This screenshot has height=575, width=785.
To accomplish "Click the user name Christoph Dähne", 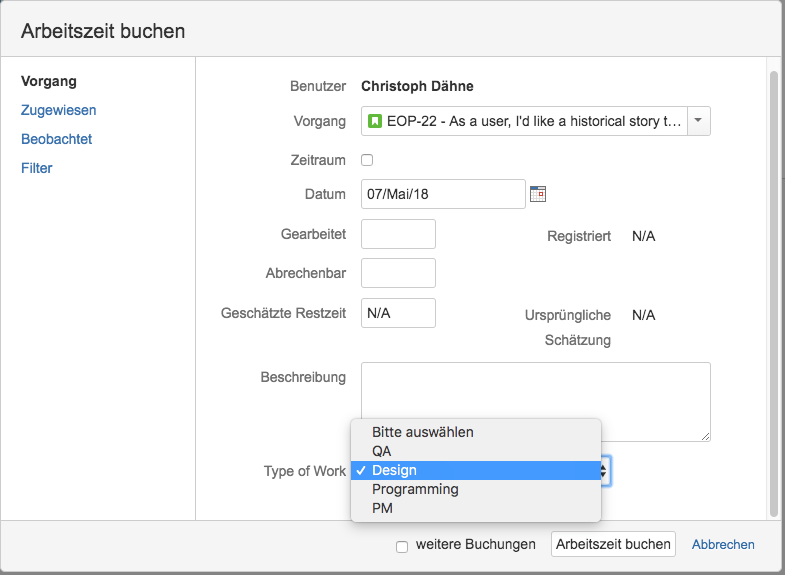I will click(417, 86).
